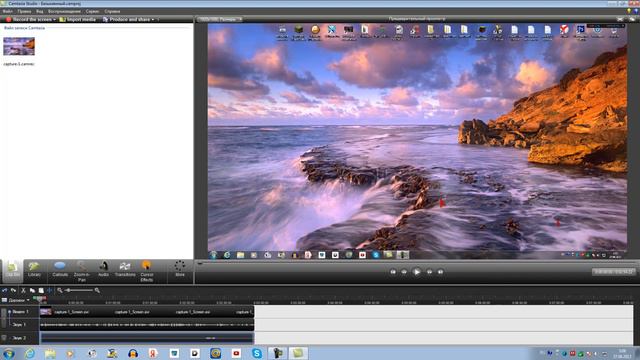Select the Видео 1 track label
Image resolution: width=640 pixels, height=360 pixels.
point(20,312)
